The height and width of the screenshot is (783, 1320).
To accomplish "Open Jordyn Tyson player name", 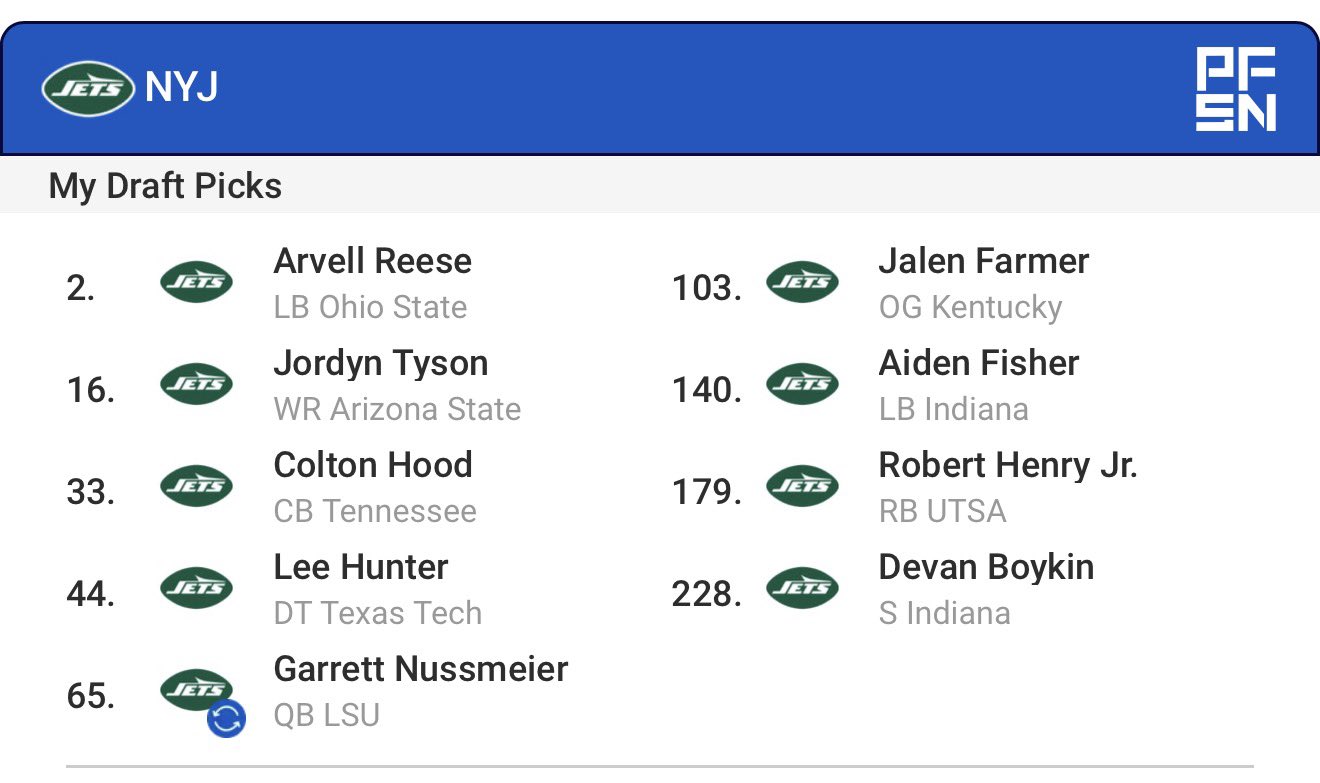I will coord(381,363).
